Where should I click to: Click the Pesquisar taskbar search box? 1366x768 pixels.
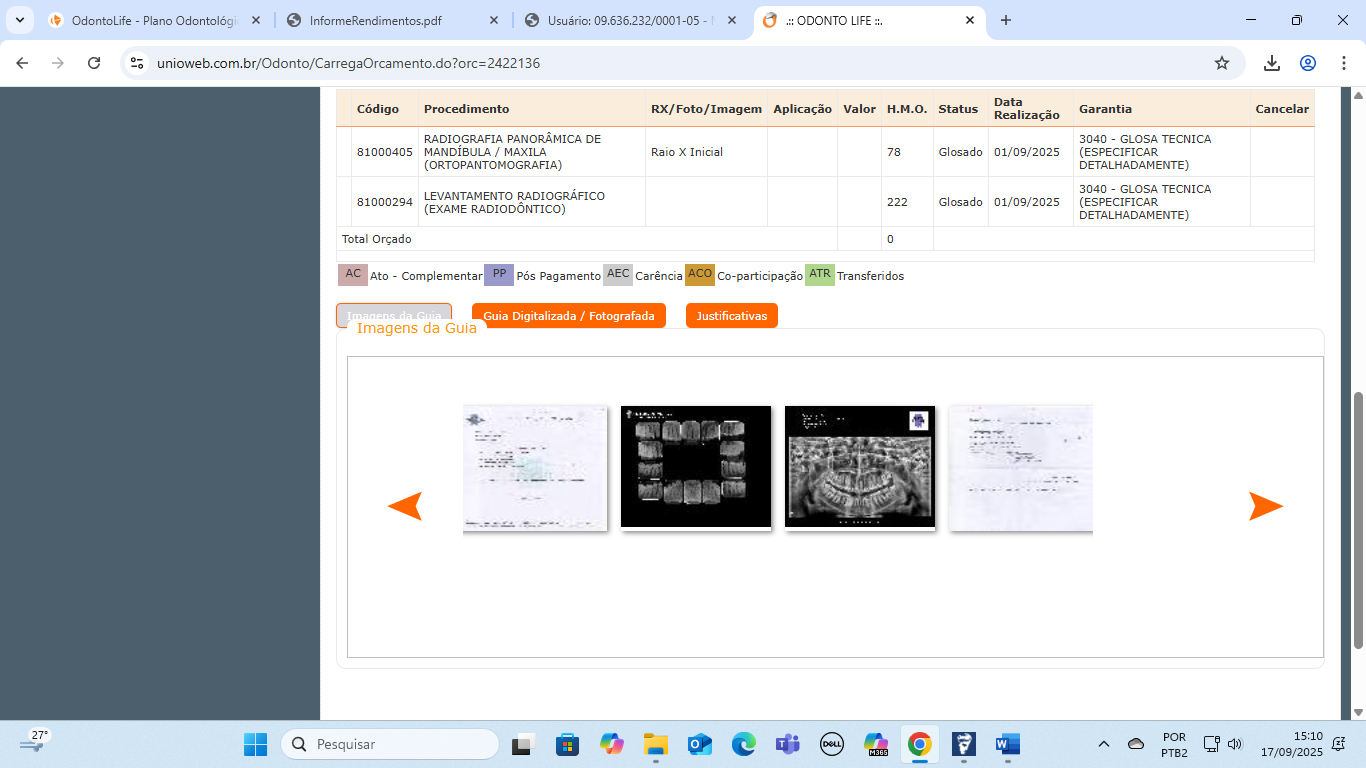pyautogui.click(x=390, y=744)
